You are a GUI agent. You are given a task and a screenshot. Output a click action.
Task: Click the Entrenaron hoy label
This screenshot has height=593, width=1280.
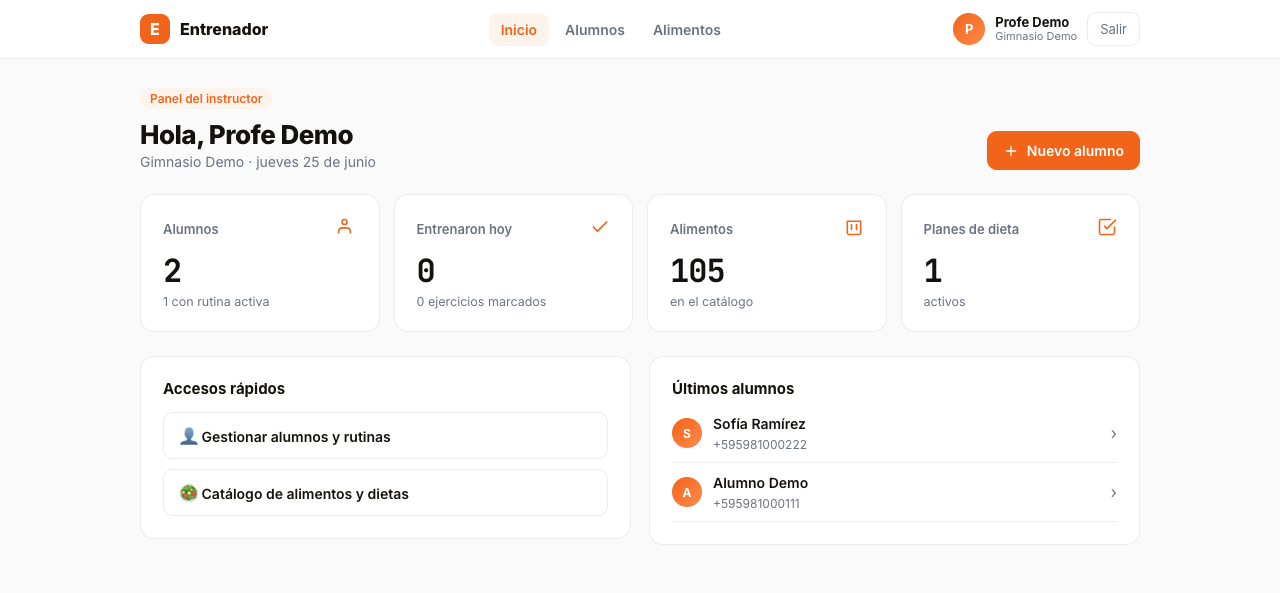pyautogui.click(x=464, y=229)
